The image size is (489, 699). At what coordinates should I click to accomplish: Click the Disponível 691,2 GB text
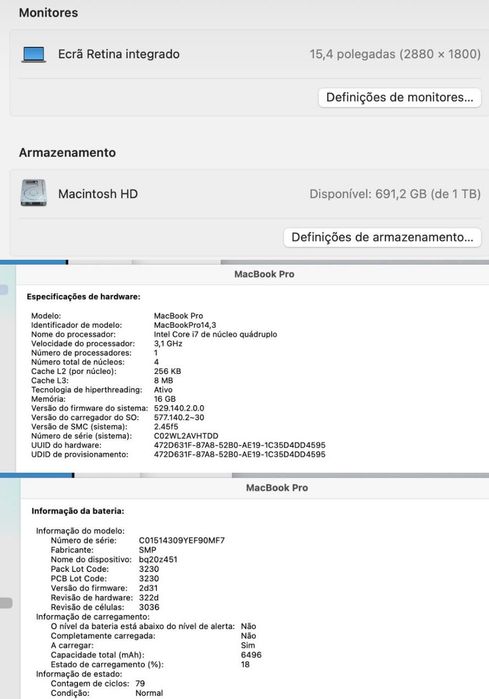pyautogui.click(x=395, y=194)
